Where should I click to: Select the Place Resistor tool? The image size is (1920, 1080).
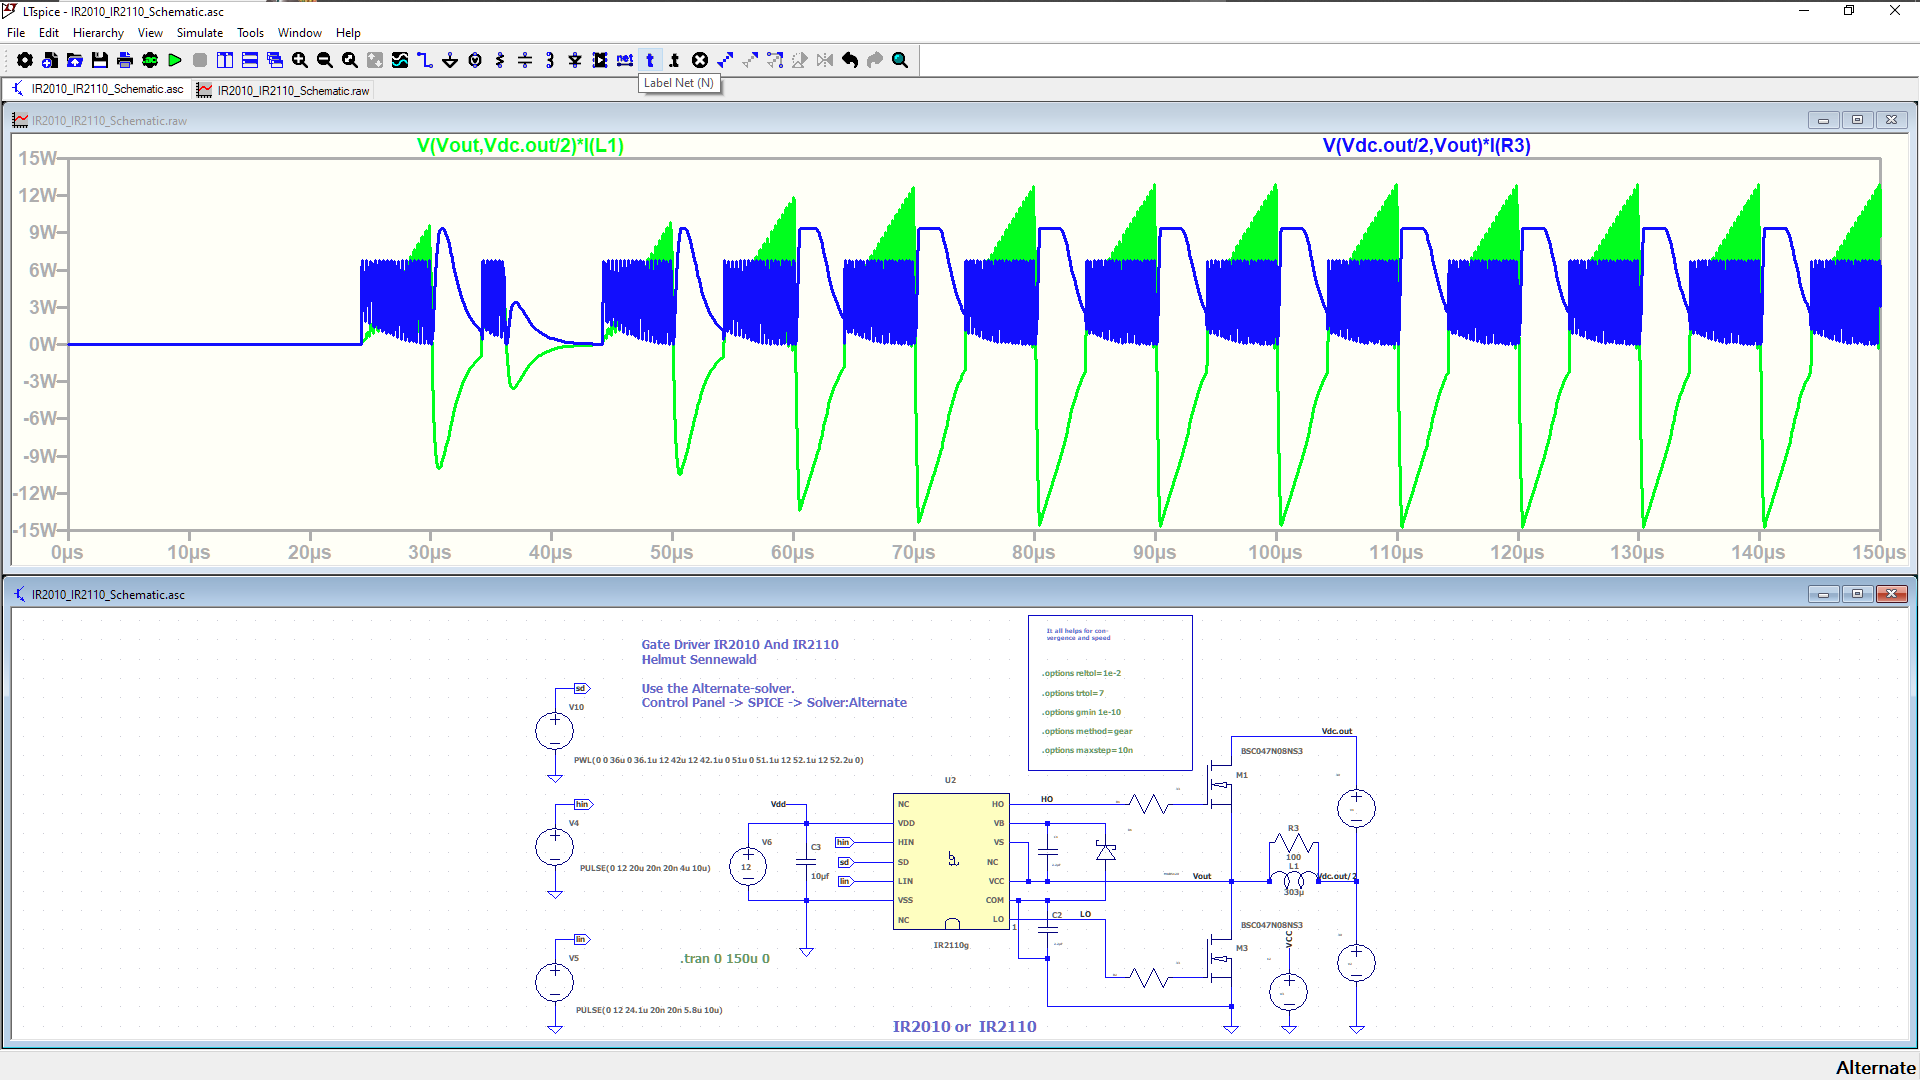pyautogui.click(x=500, y=60)
